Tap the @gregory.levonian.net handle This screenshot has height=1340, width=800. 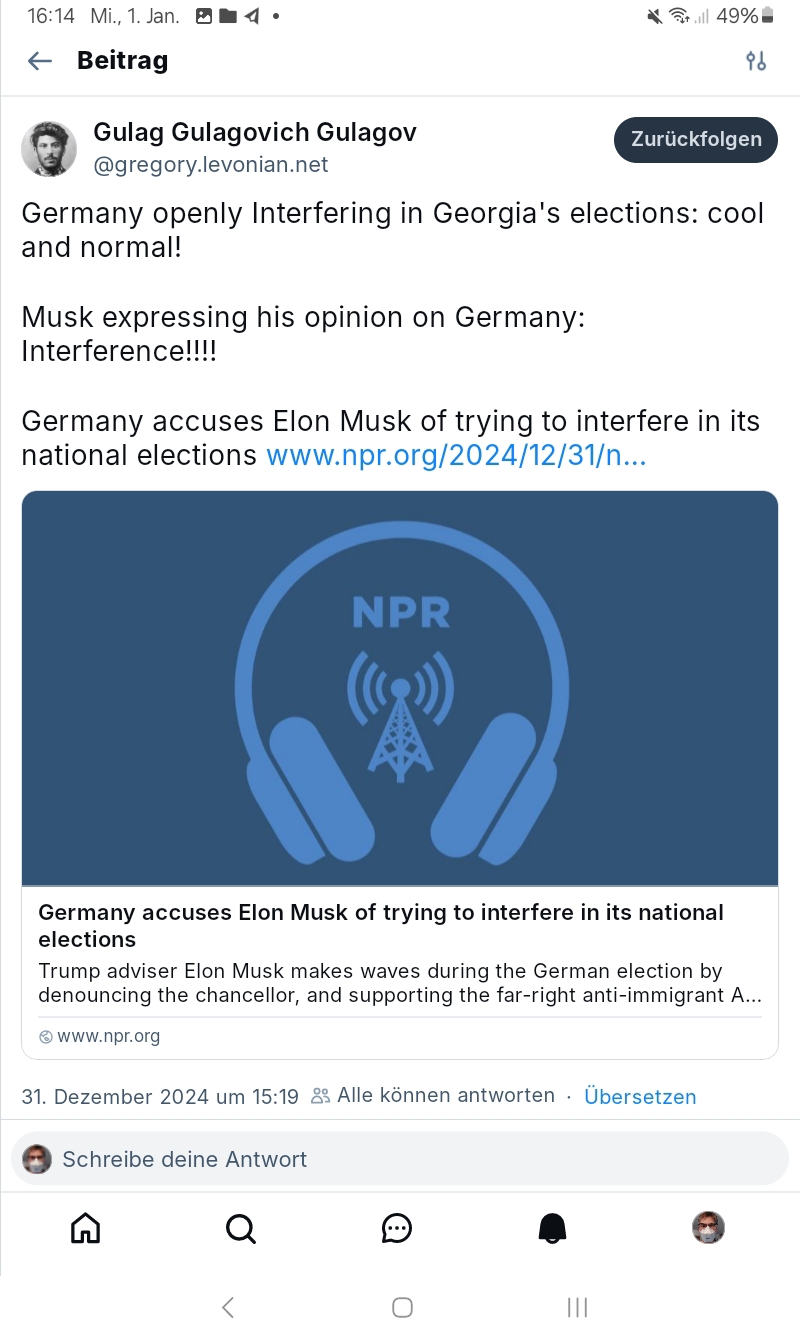click(x=211, y=165)
